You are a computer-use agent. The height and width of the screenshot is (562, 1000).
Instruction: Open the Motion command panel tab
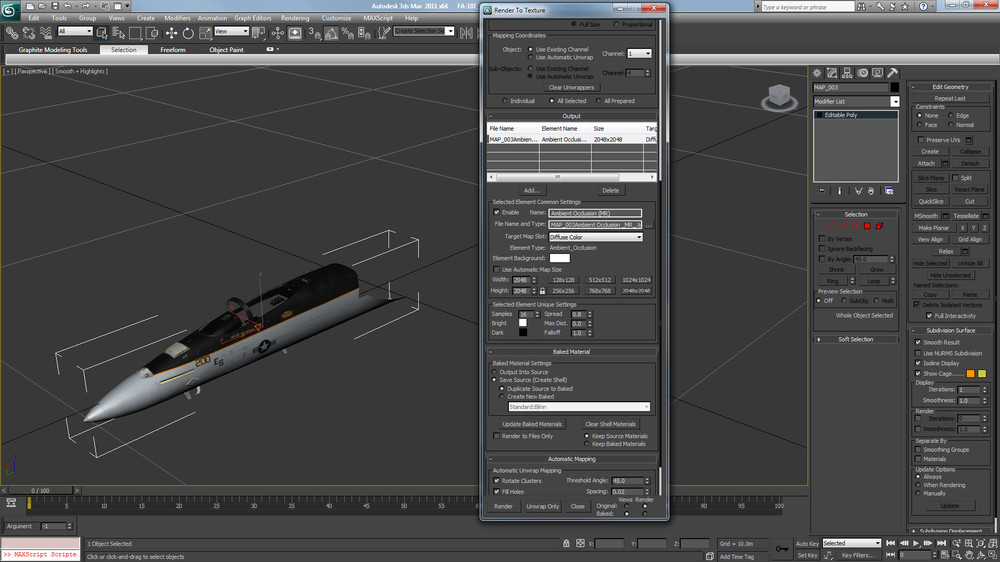(x=861, y=73)
